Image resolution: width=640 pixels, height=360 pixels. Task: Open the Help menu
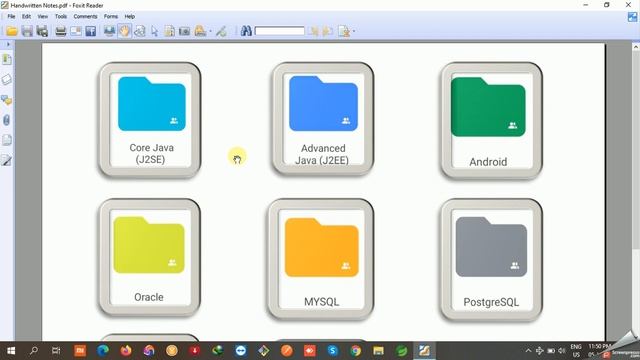130,16
